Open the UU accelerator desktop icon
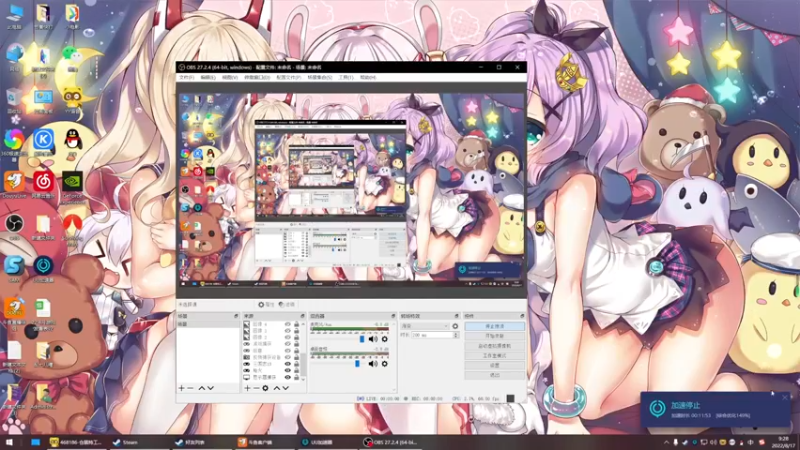 [43, 268]
